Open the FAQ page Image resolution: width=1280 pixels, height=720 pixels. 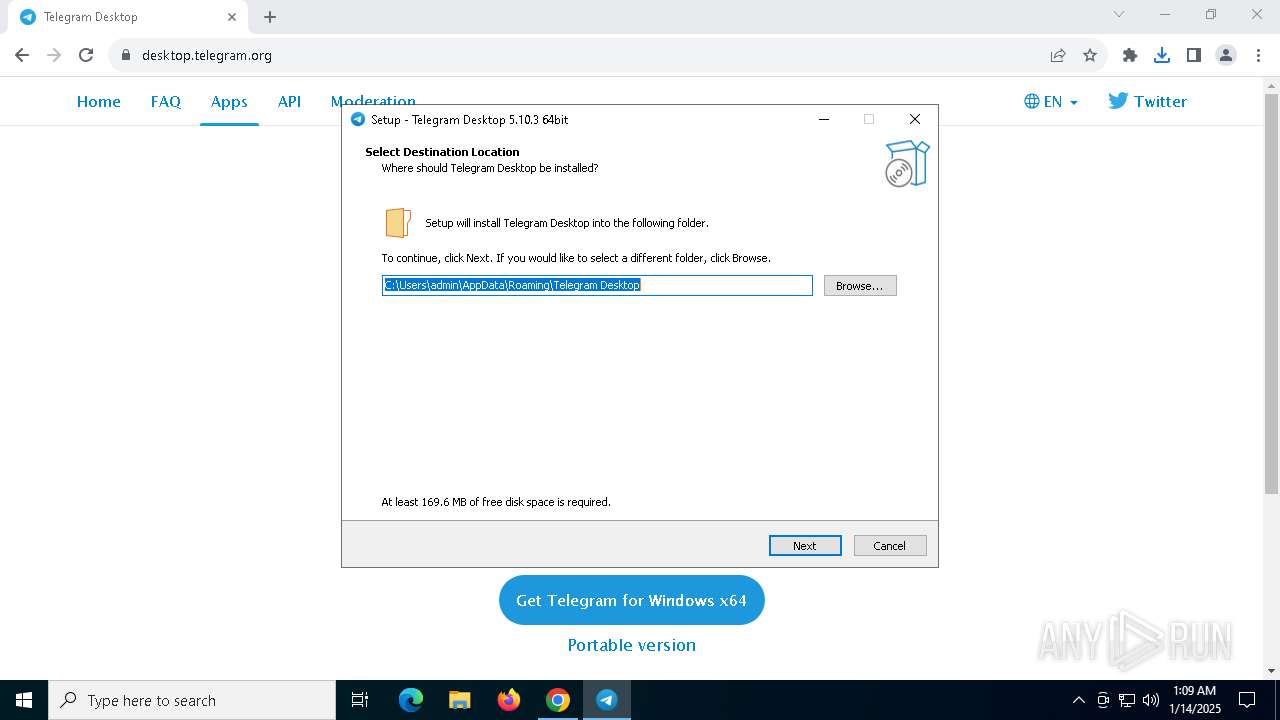click(166, 101)
